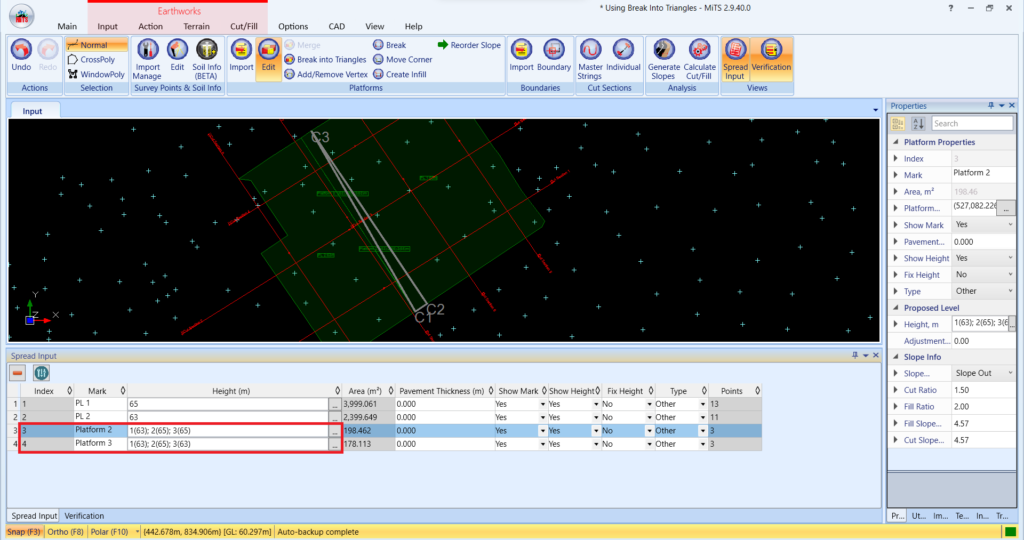Screen dimensions: 1024x540
Task: Click ellipsis button for Platform 2 height
Action: [x=335, y=430]
